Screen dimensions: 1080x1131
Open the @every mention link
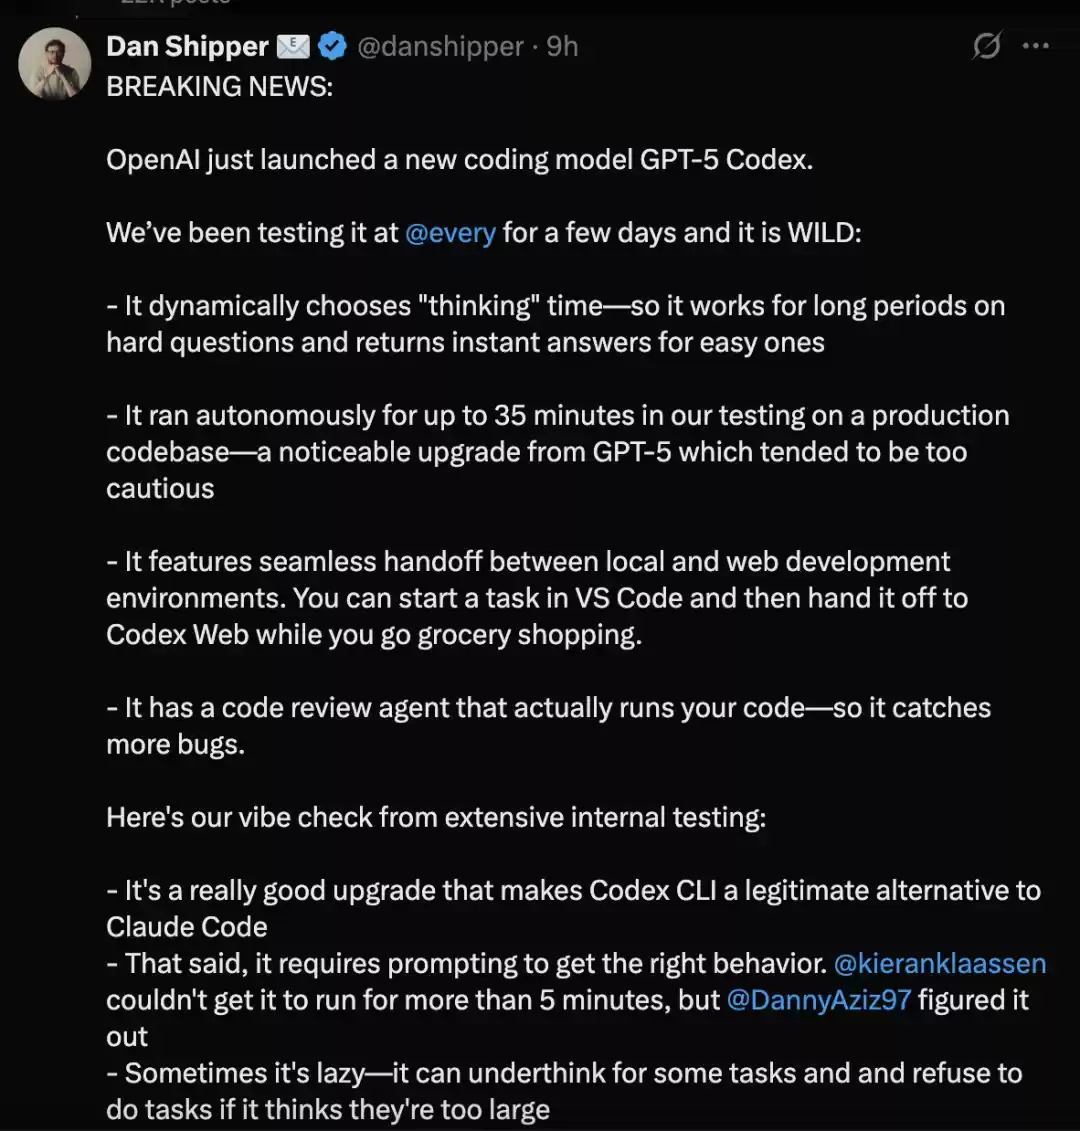click(450, 233)
